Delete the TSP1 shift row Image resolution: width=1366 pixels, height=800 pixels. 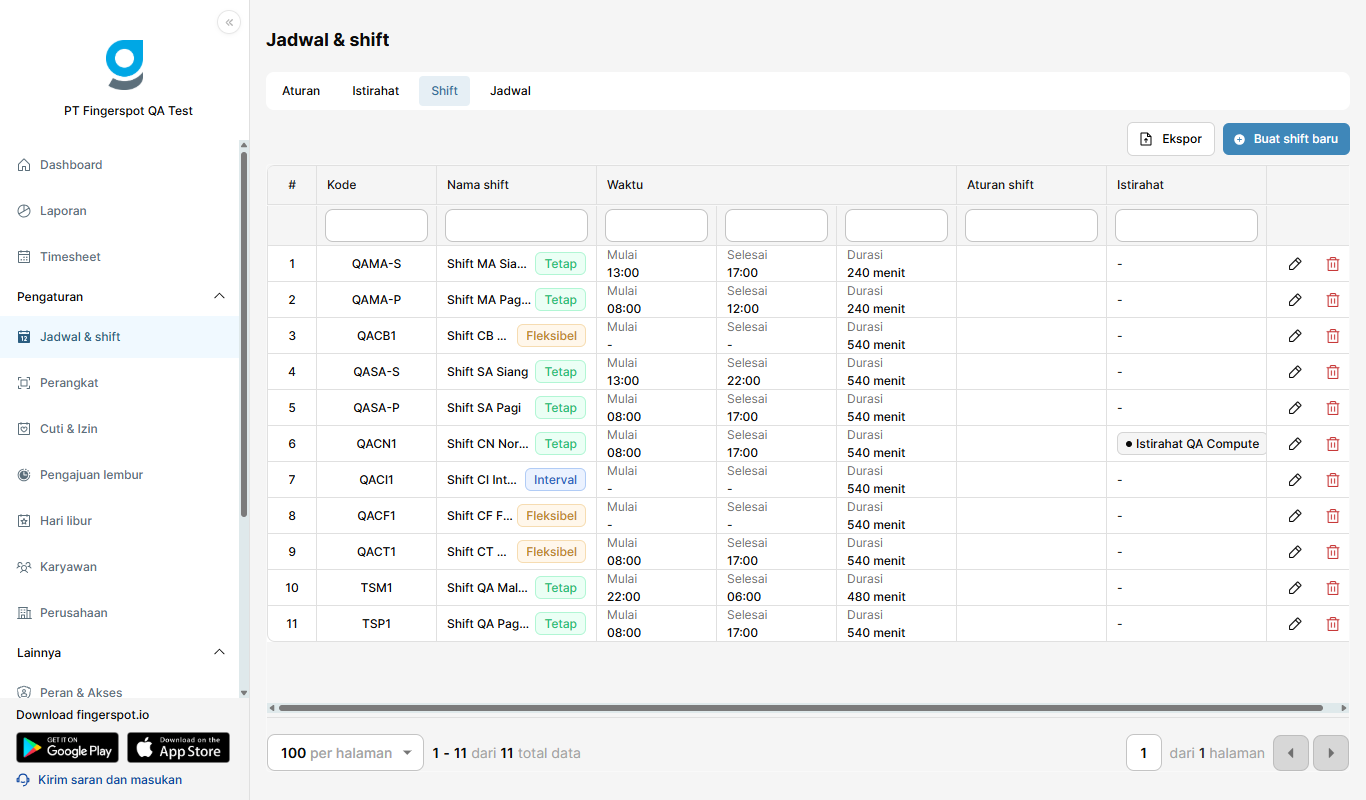point(1333,624)
